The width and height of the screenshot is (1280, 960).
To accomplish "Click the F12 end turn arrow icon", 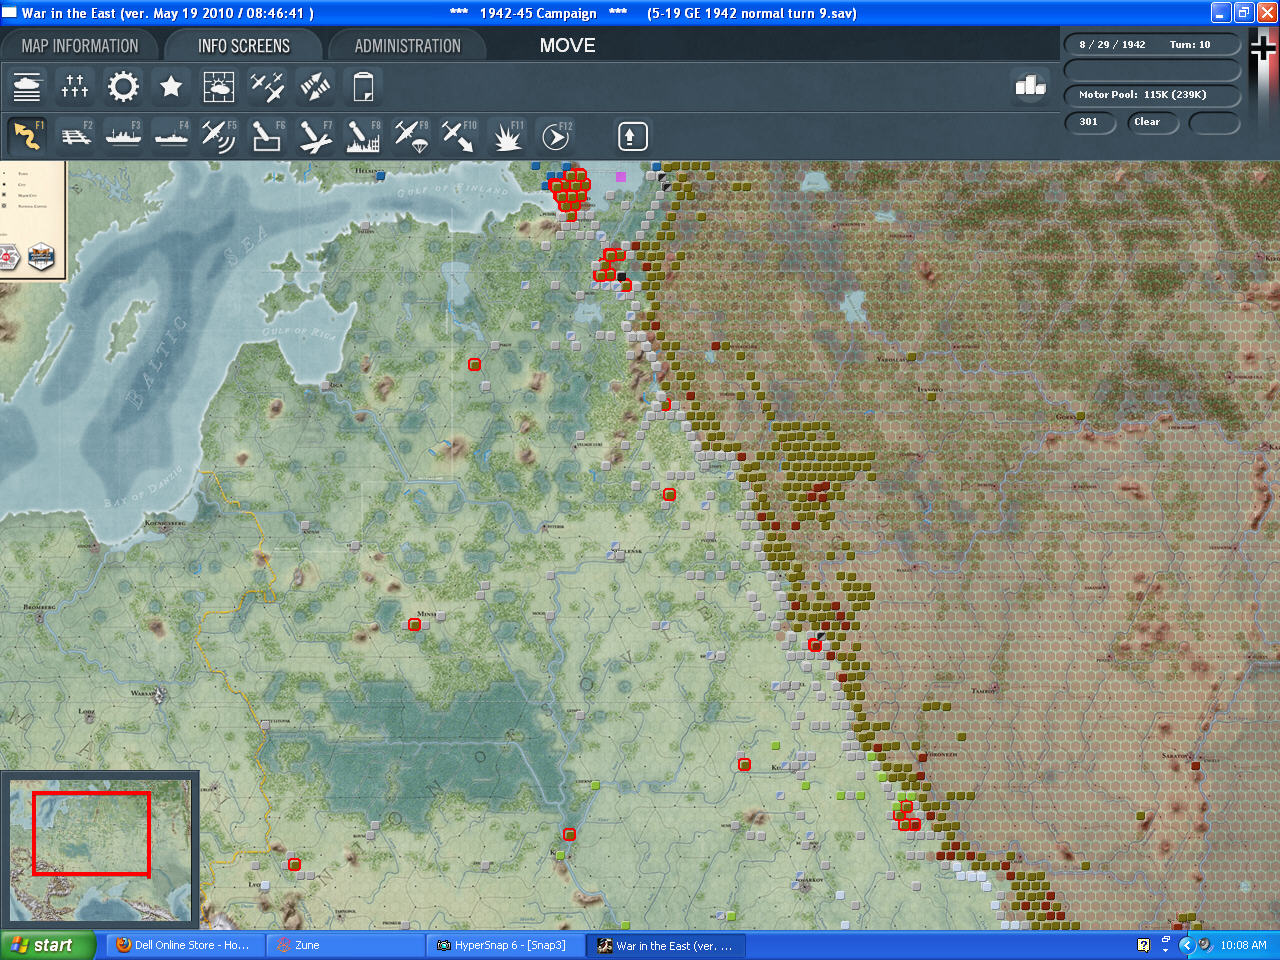I will pyautogui.click(x=555, y=135).
